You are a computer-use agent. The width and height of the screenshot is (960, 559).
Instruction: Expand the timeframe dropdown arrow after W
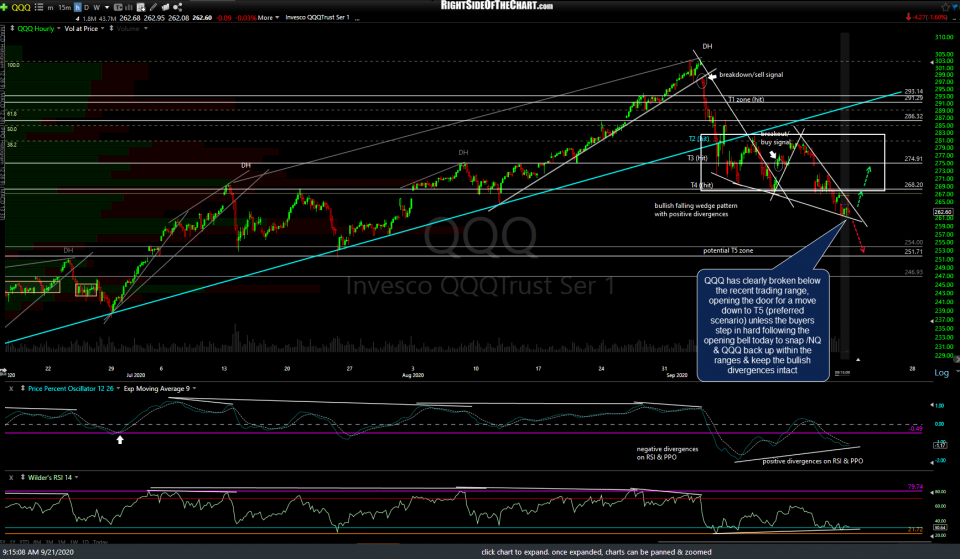[107, 8]
